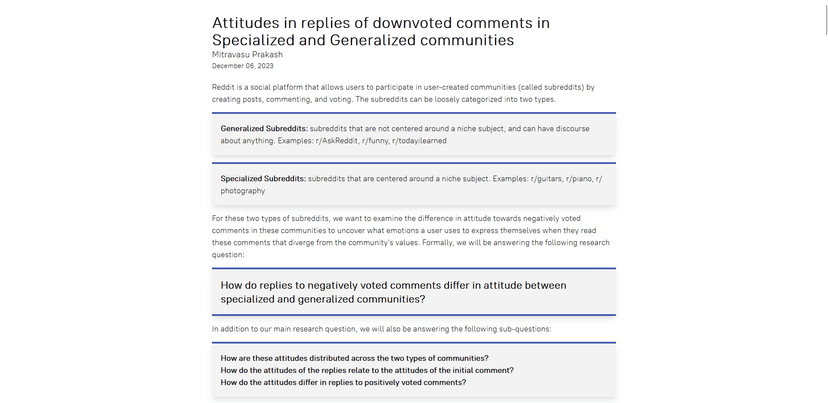Click the bold "Specialized Subreddits:" label

point(263,179)
